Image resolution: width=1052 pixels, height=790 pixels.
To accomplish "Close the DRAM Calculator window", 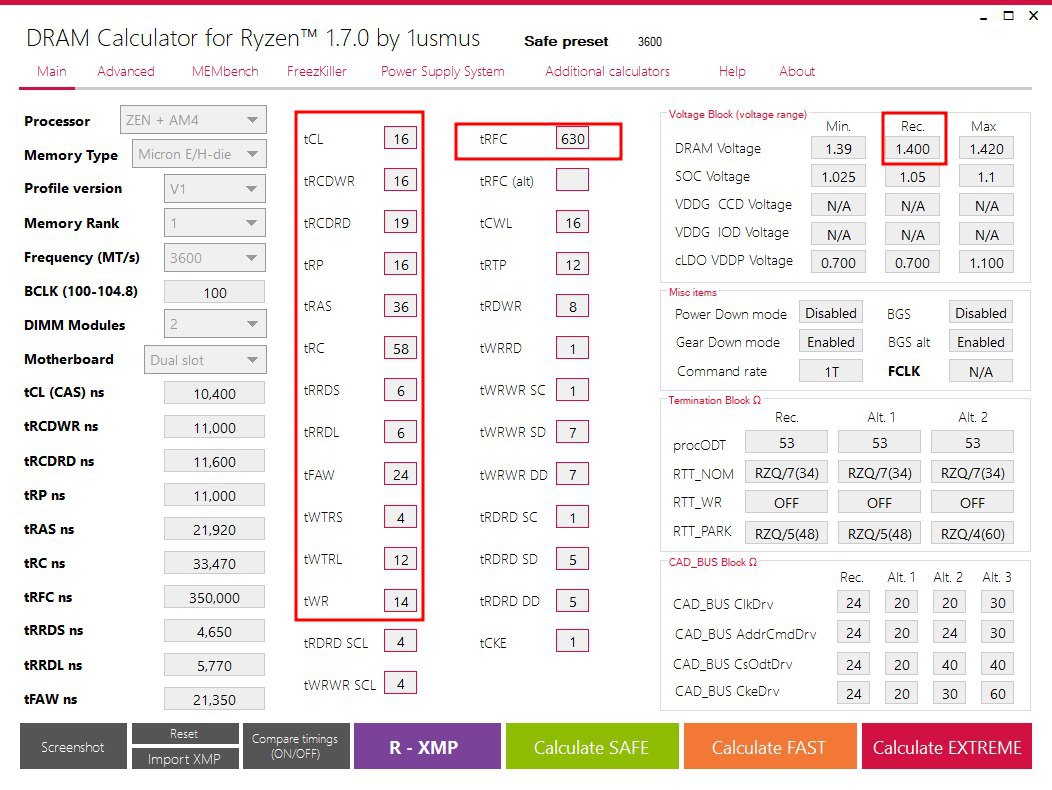I will click(1033, 15).
